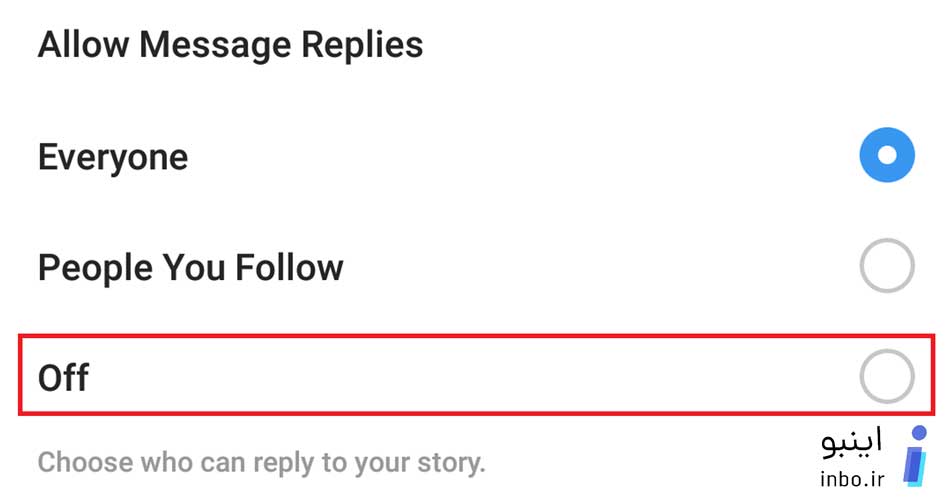Click the blank area of the People You Follow row
Viewport: 950px width, 500px height.
600,266
